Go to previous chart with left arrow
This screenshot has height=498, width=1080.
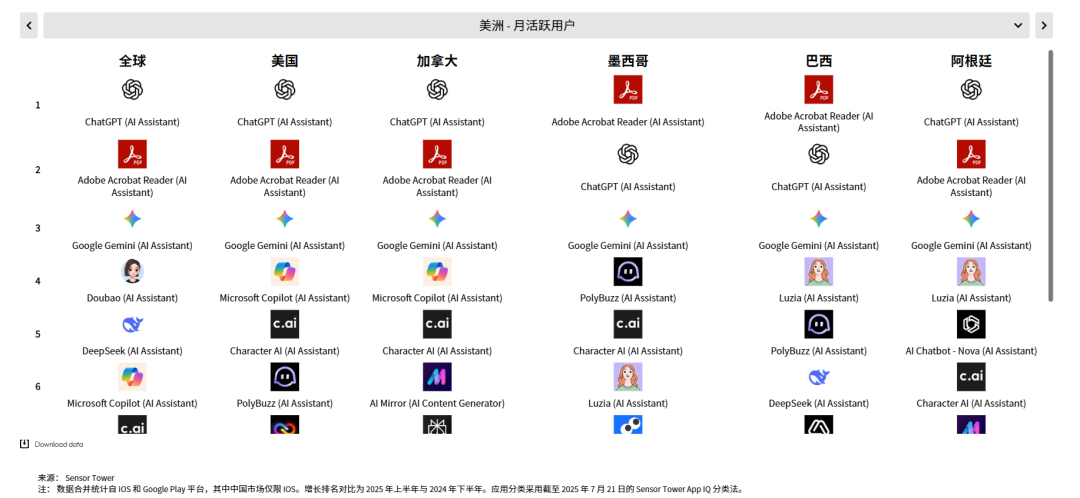[x=29, y=25]
